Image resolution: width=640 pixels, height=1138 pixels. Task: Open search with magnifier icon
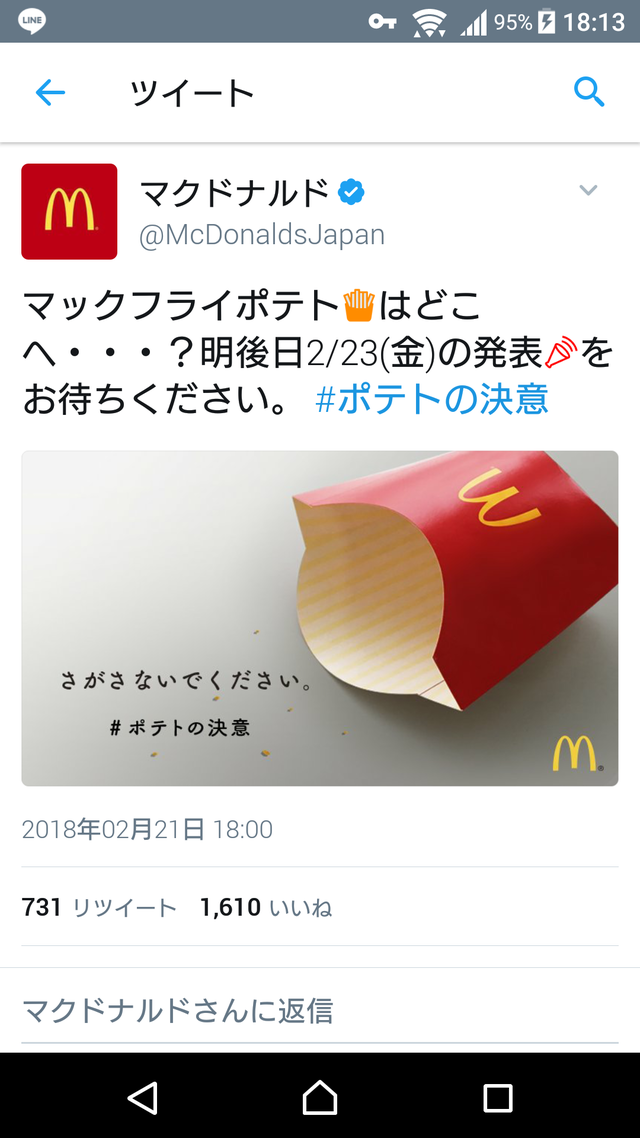pos(588,93)
